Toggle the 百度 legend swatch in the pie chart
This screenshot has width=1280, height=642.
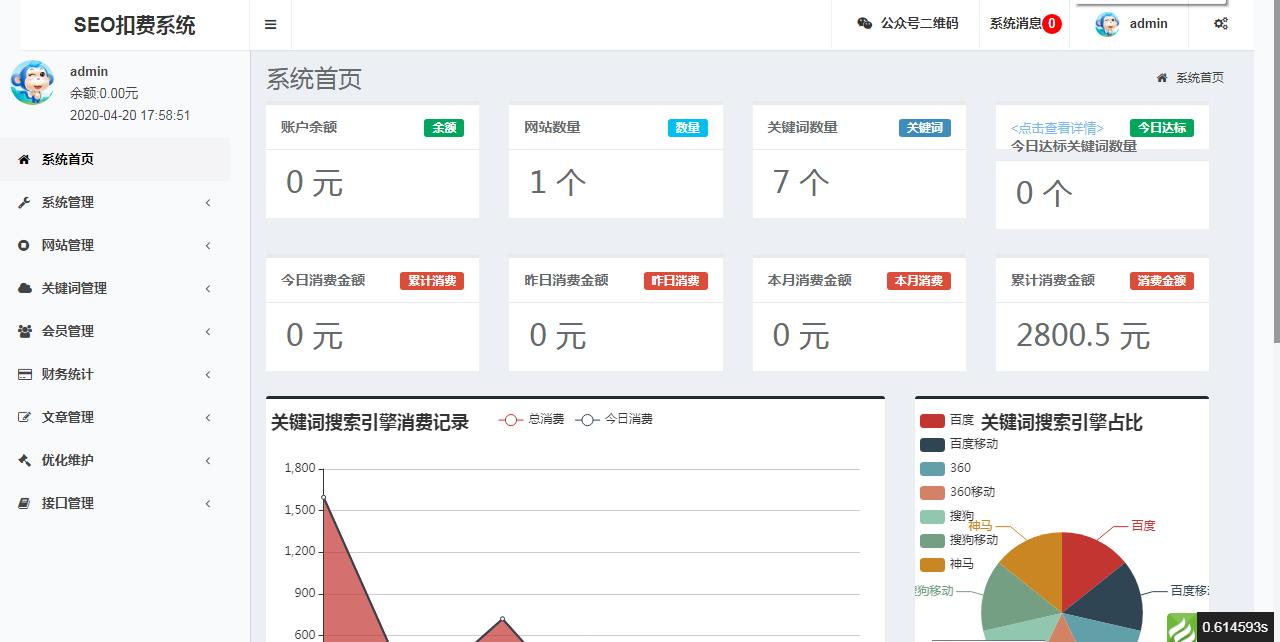tap(932, 421)
